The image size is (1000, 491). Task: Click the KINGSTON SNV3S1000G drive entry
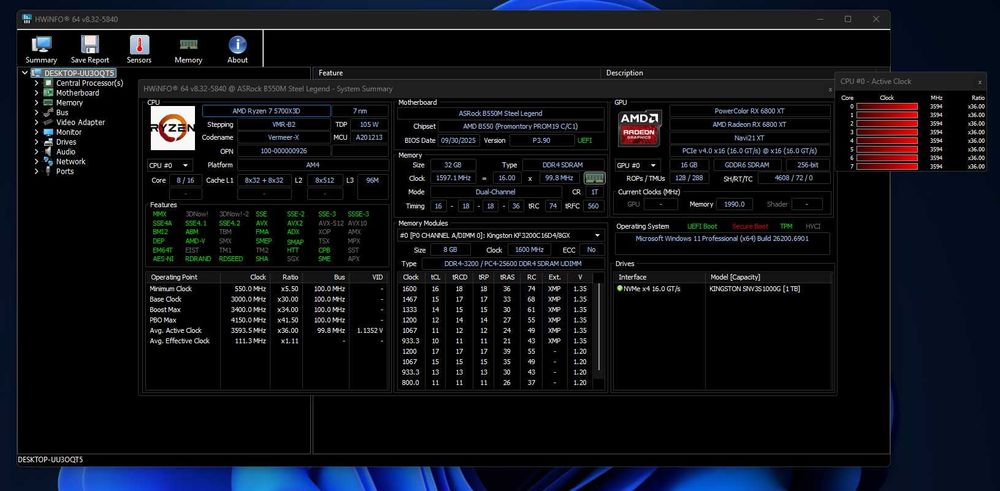(754, 288)
